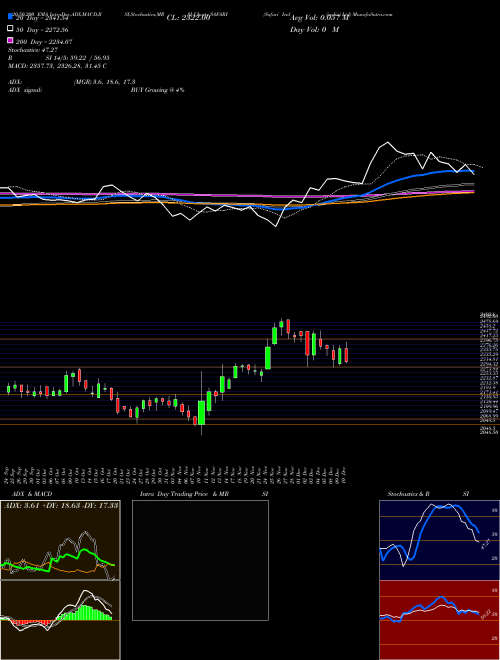Click the 'MACD: 2357.73, 2326.28, 31.45 C' line

click(x=57, y=66)
